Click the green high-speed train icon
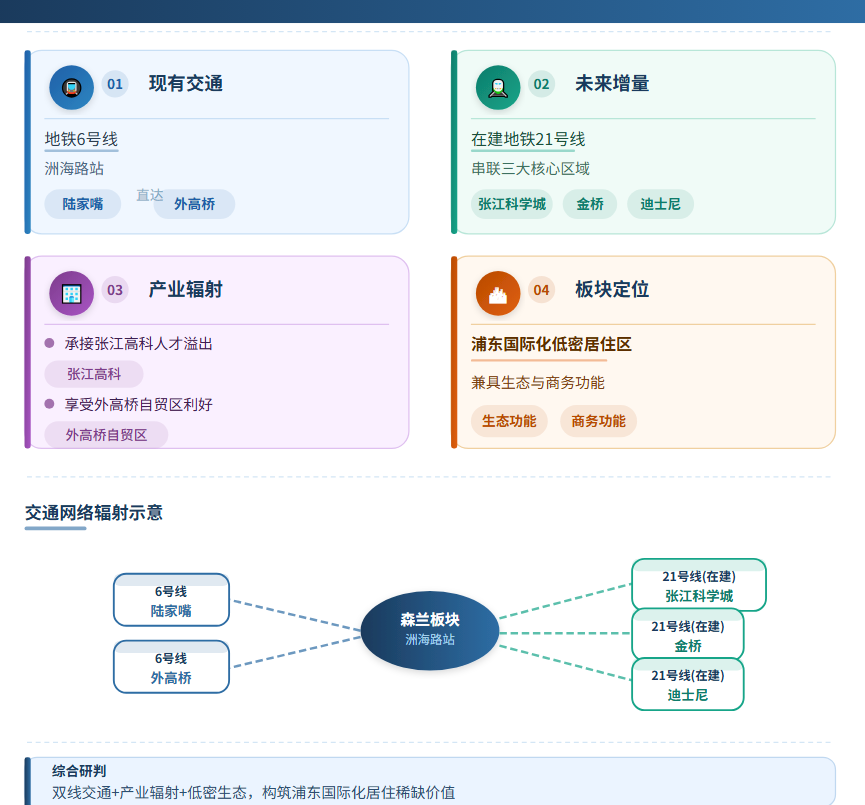865x805 pixels. pyautogui.click(x=498, y=88)
